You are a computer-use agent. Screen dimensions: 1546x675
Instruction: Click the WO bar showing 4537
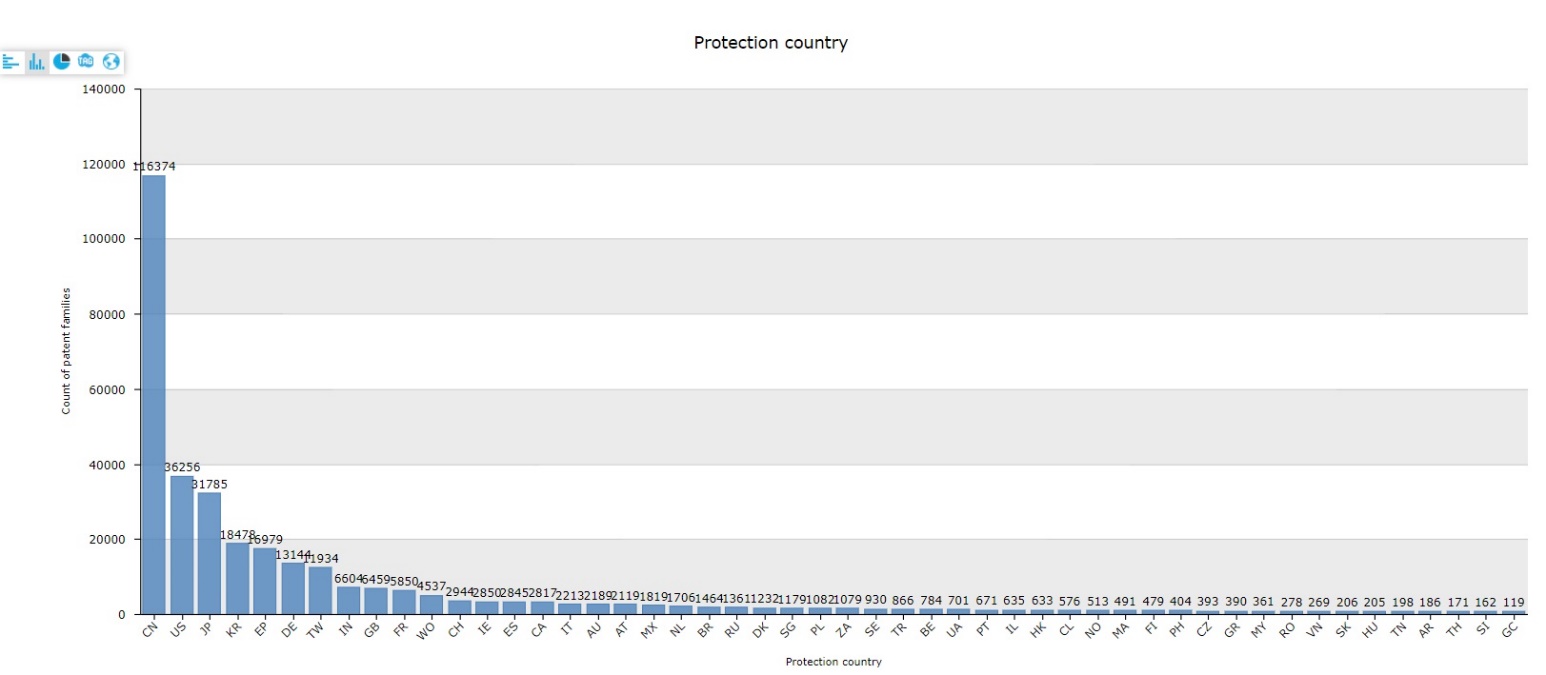(431, 604)
